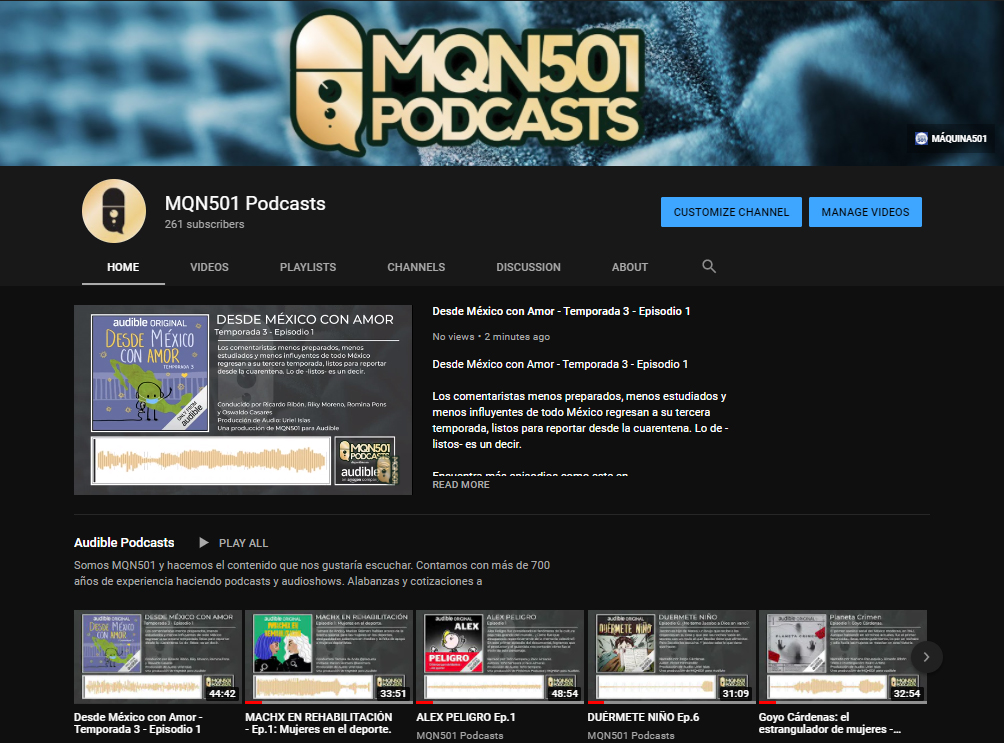Click the '261 subscribers' text

click(204, 224)
